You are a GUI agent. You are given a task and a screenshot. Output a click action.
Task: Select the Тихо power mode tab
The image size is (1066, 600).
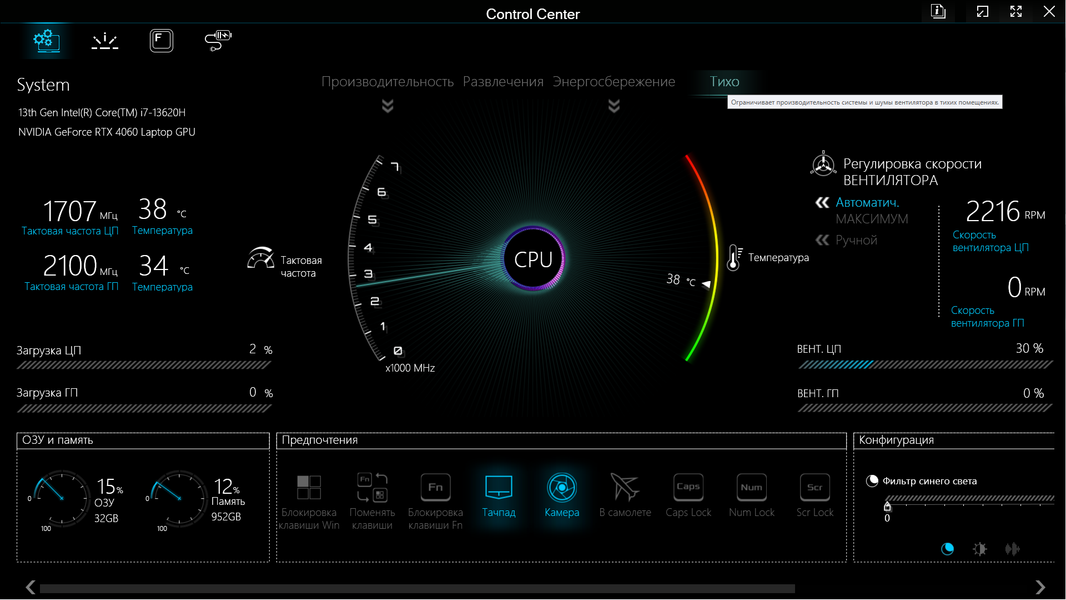point(724,82)
